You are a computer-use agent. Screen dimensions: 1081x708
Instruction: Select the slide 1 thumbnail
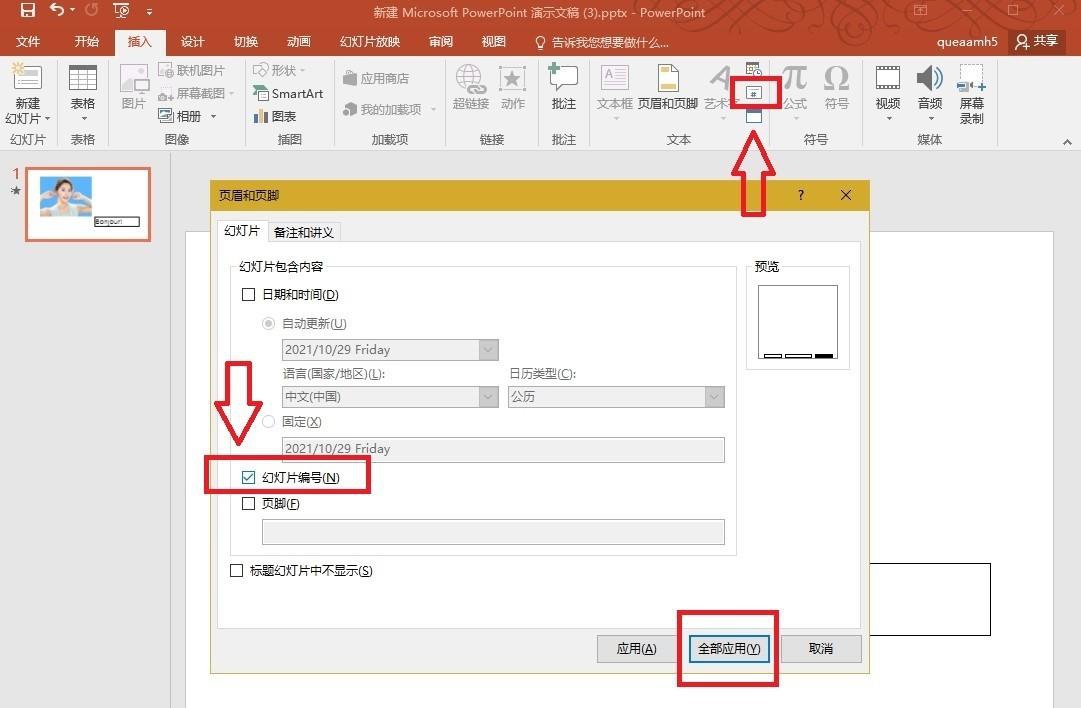[x=87, y=204]
